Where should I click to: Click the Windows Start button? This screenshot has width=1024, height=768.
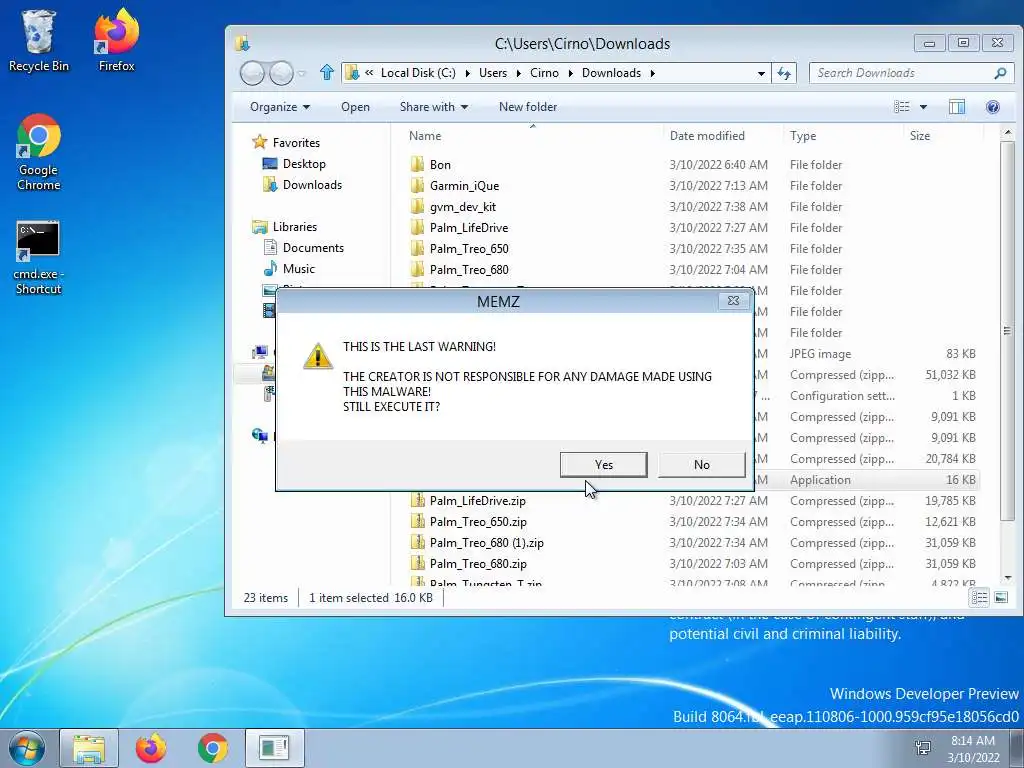(26, 748)
